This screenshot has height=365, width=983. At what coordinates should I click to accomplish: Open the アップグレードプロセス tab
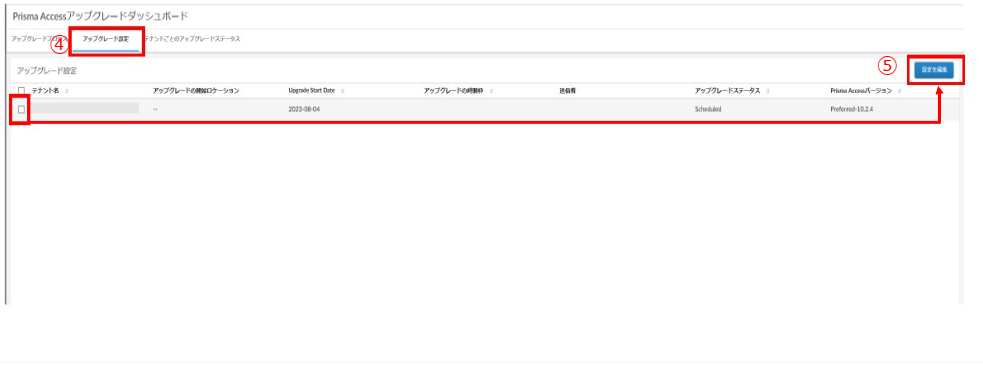tap(39, 39)
